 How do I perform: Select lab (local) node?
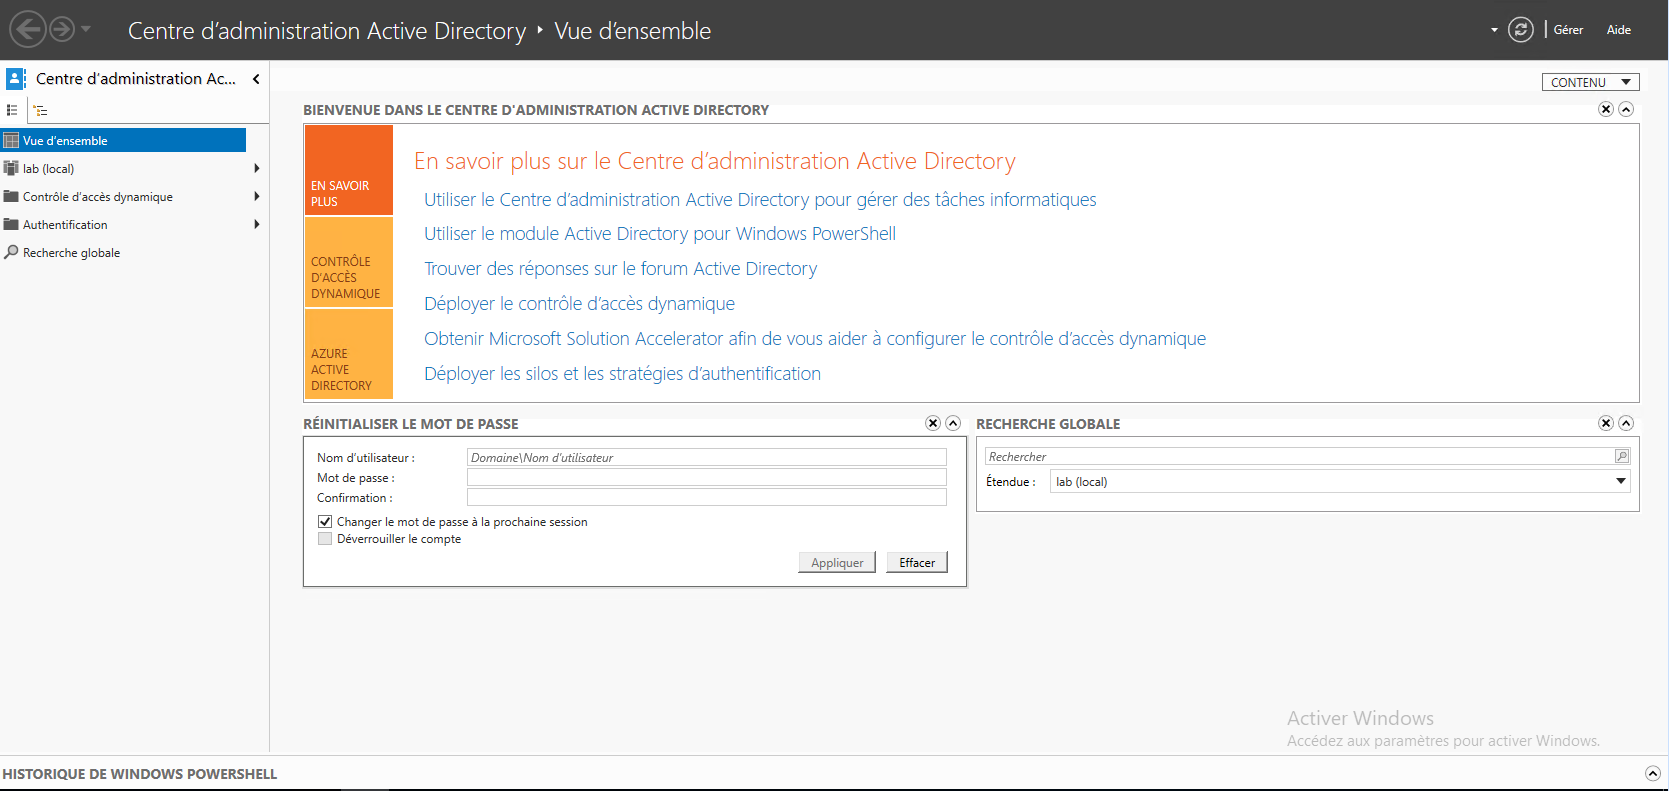[48, 169]
